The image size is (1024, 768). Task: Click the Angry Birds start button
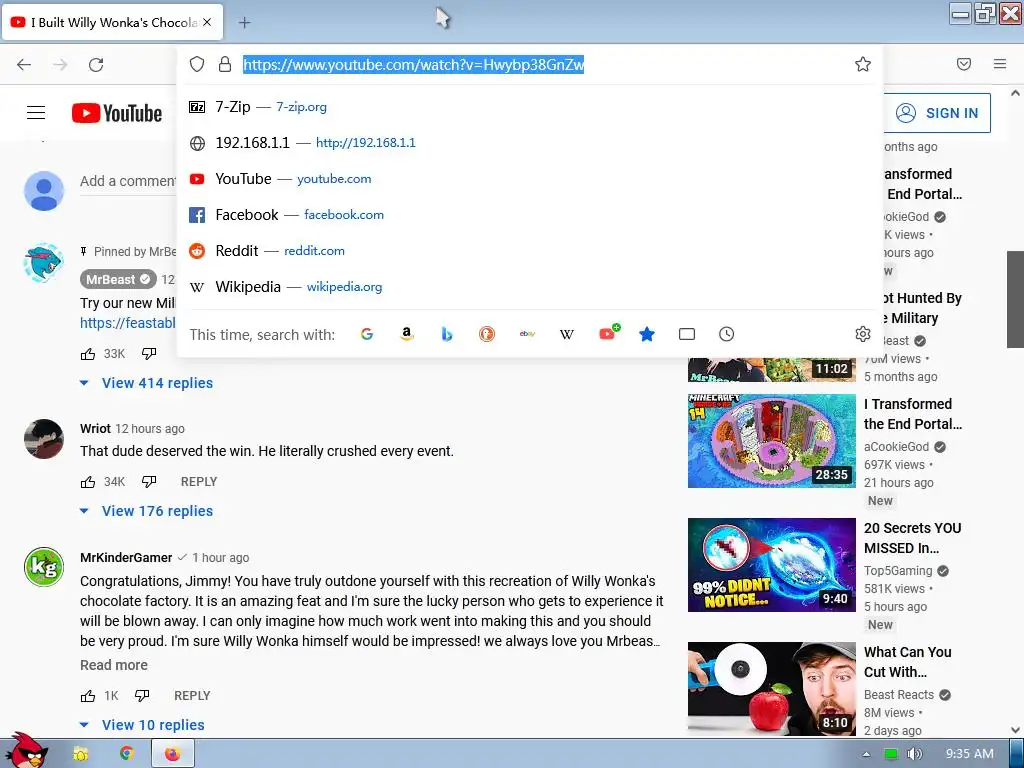click(x=26, y=750)
